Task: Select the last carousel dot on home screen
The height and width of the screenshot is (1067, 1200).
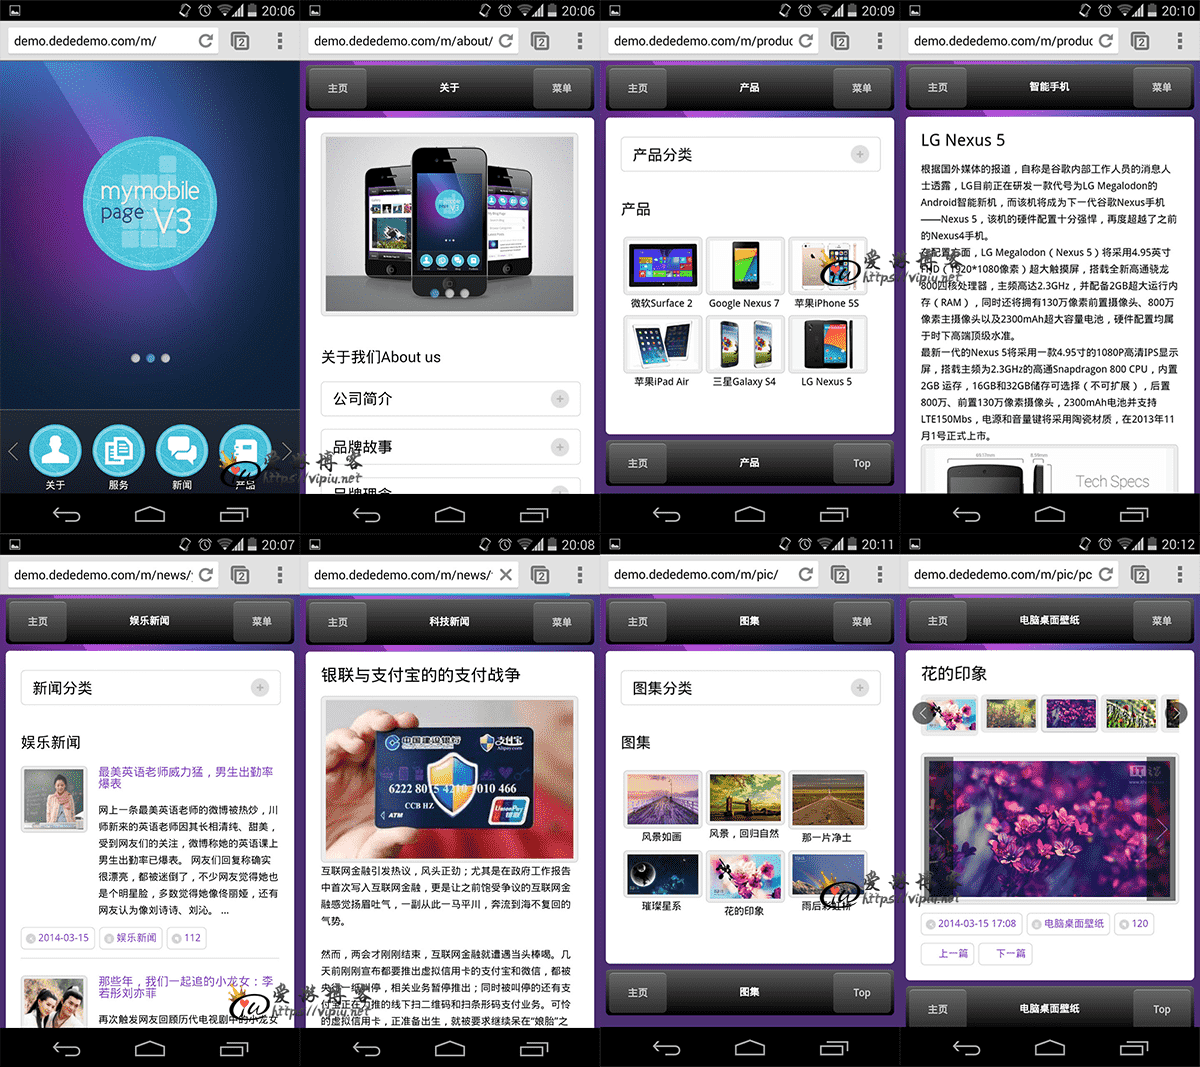Action: pos(165,358)
